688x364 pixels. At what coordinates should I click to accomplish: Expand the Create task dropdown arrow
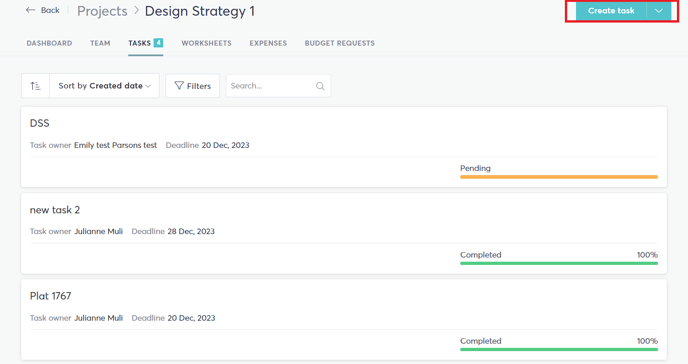[659, 11]
